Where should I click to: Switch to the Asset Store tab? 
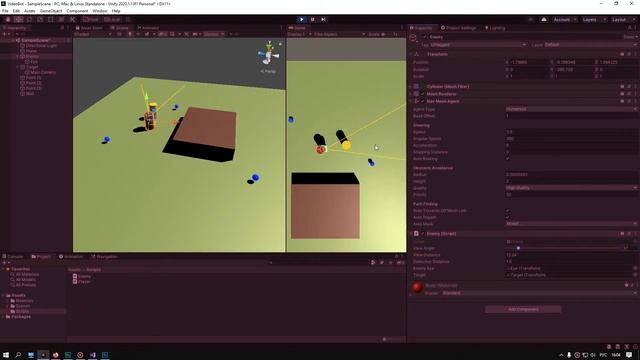(89, 28)
